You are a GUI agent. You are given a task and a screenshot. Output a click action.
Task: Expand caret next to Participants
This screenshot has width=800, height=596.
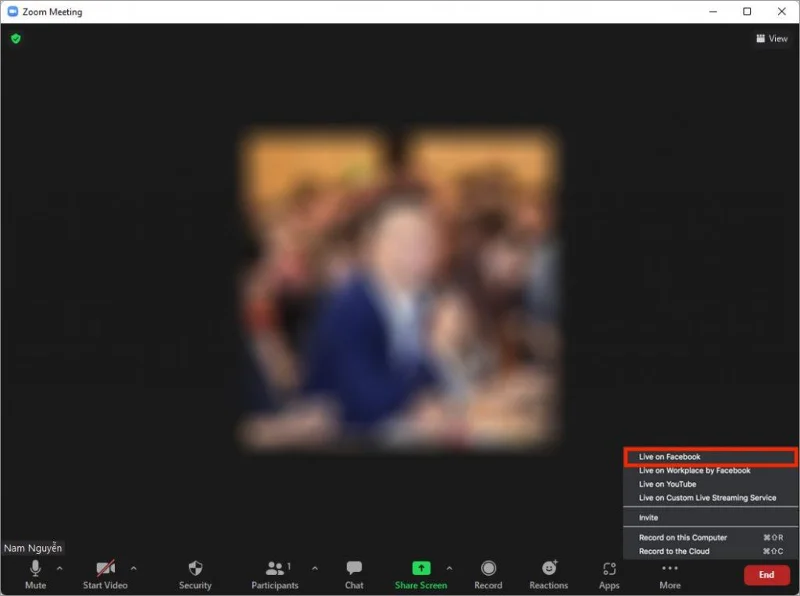(315, 568)
